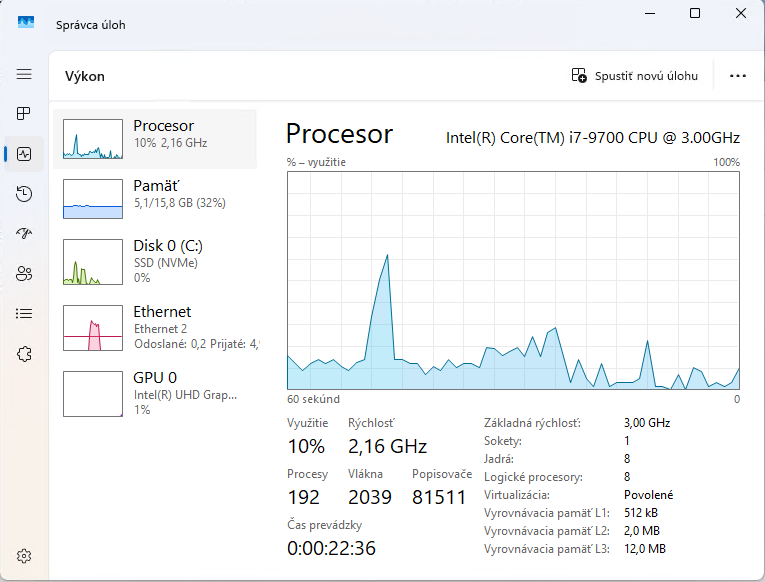This screenshot has width=765, height=582.
Task: Open the hamburger navigation menu
Action: click(x=24, y=74)
